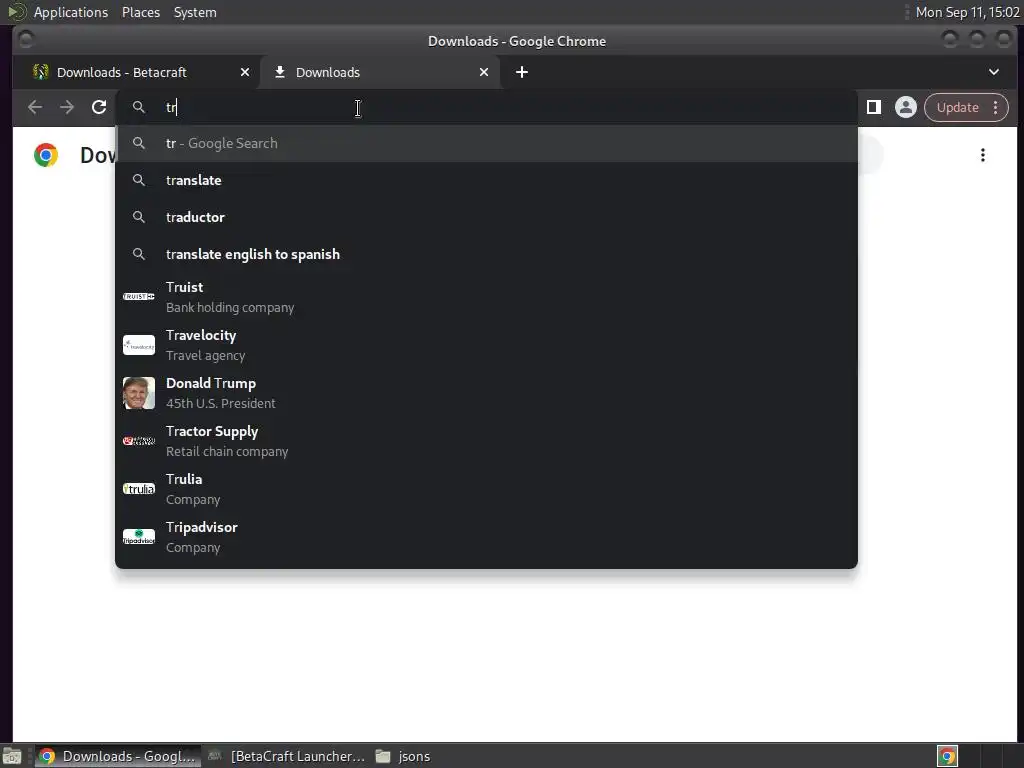This screenshot has height=768, width=1024.
Task: Close the Downloads tab
Action: pos(484,72)
